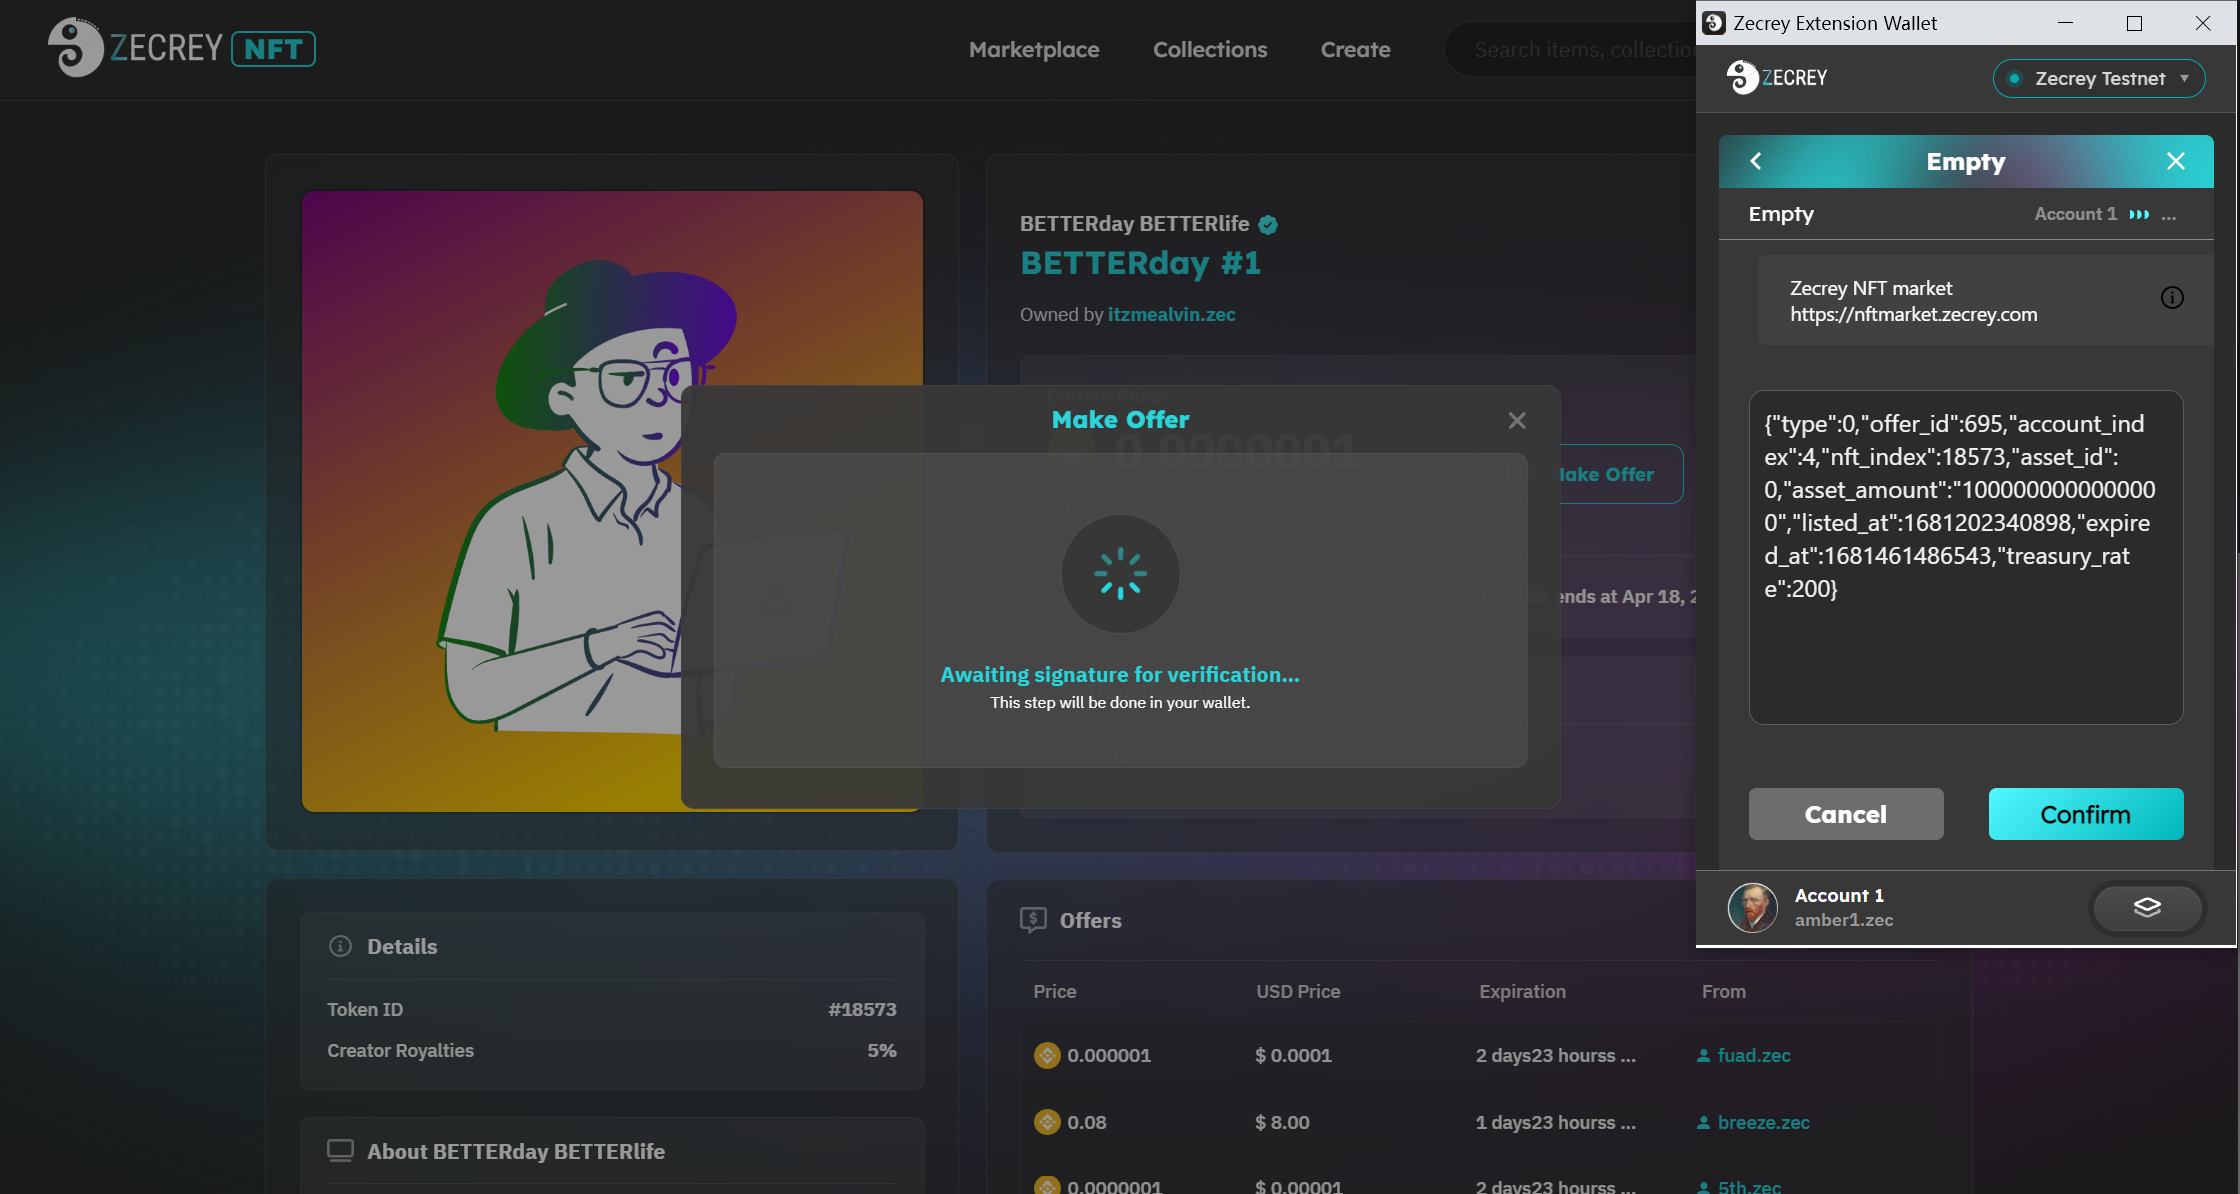Click the verified badge next to BETTERday BETTERlife
Image resolution: width=2240 pixels, height=1194 pixels.
pos(1268,225)
